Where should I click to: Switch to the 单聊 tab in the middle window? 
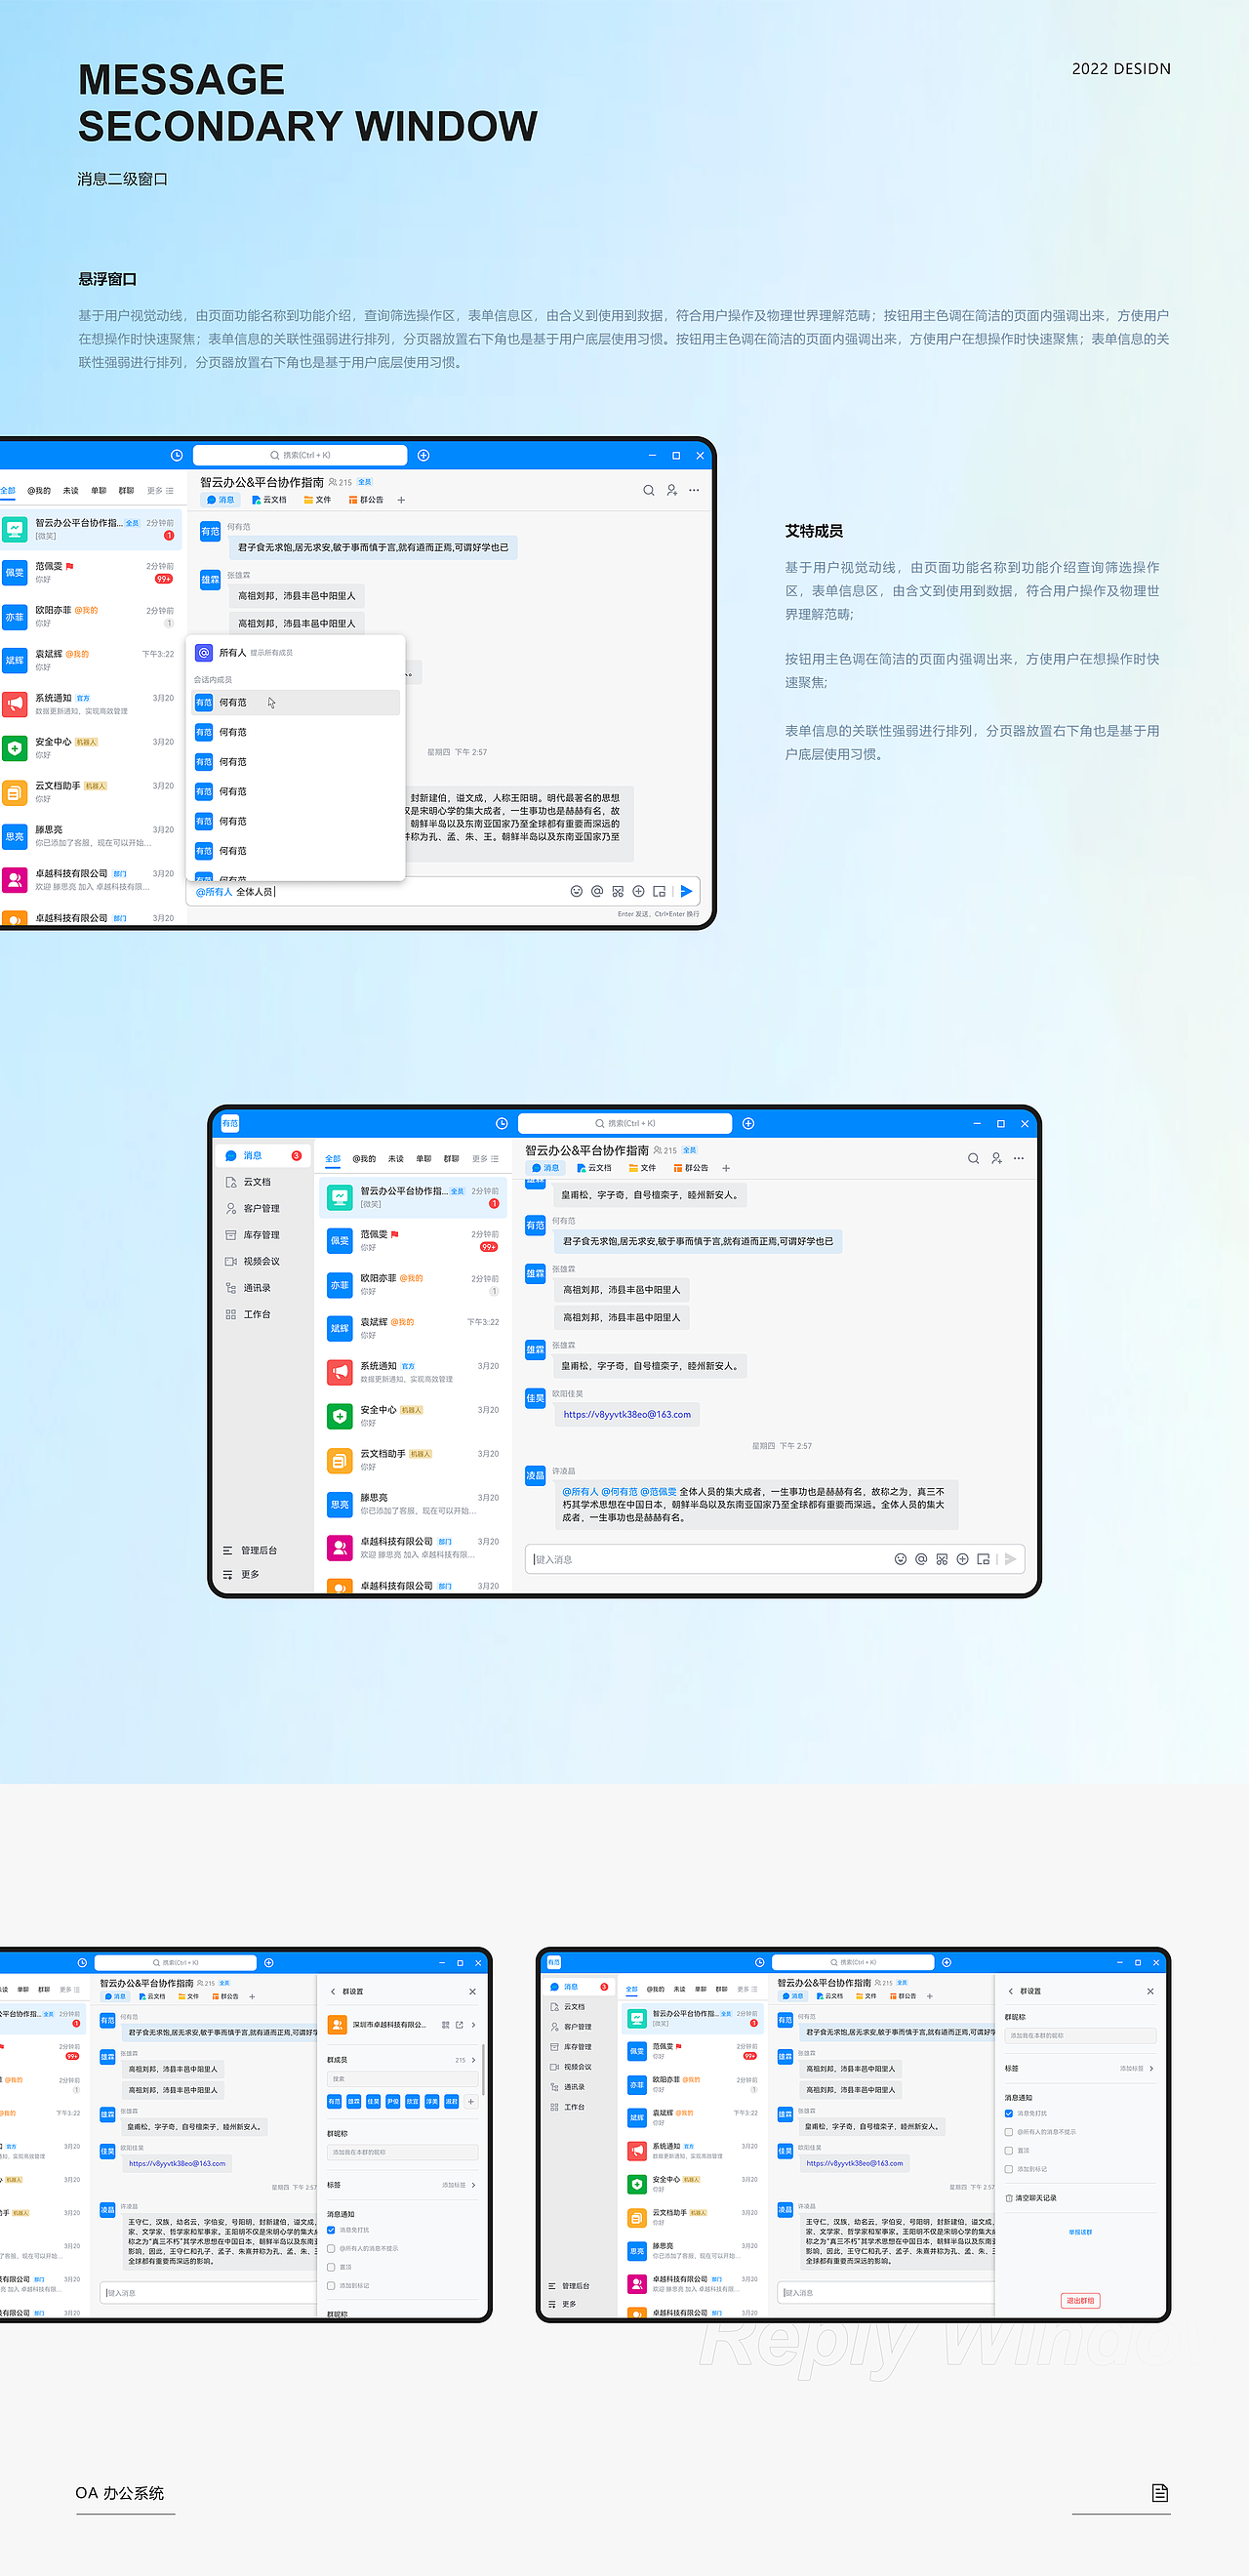424,1159
